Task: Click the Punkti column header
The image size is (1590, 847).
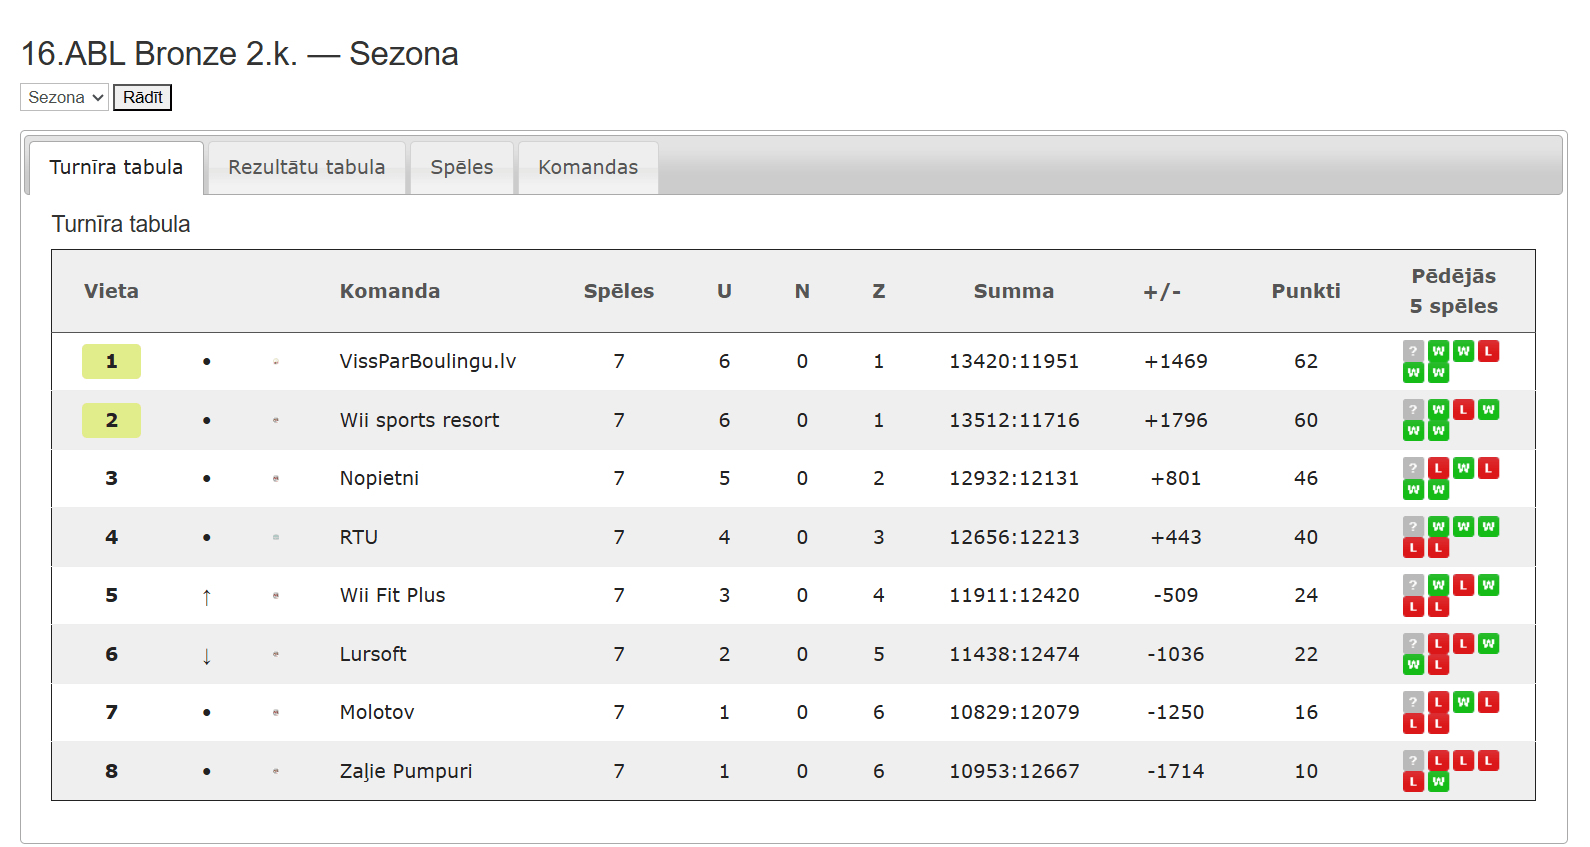Action: coord(1305,291)
